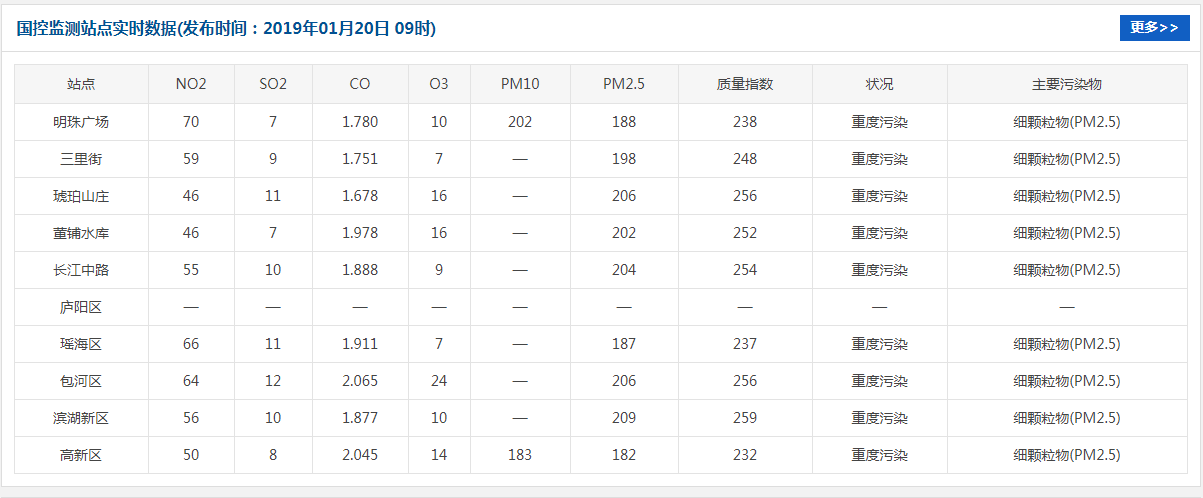Click the quality index value 254
The image size is (1203, 498).
(x=745, y=270)
